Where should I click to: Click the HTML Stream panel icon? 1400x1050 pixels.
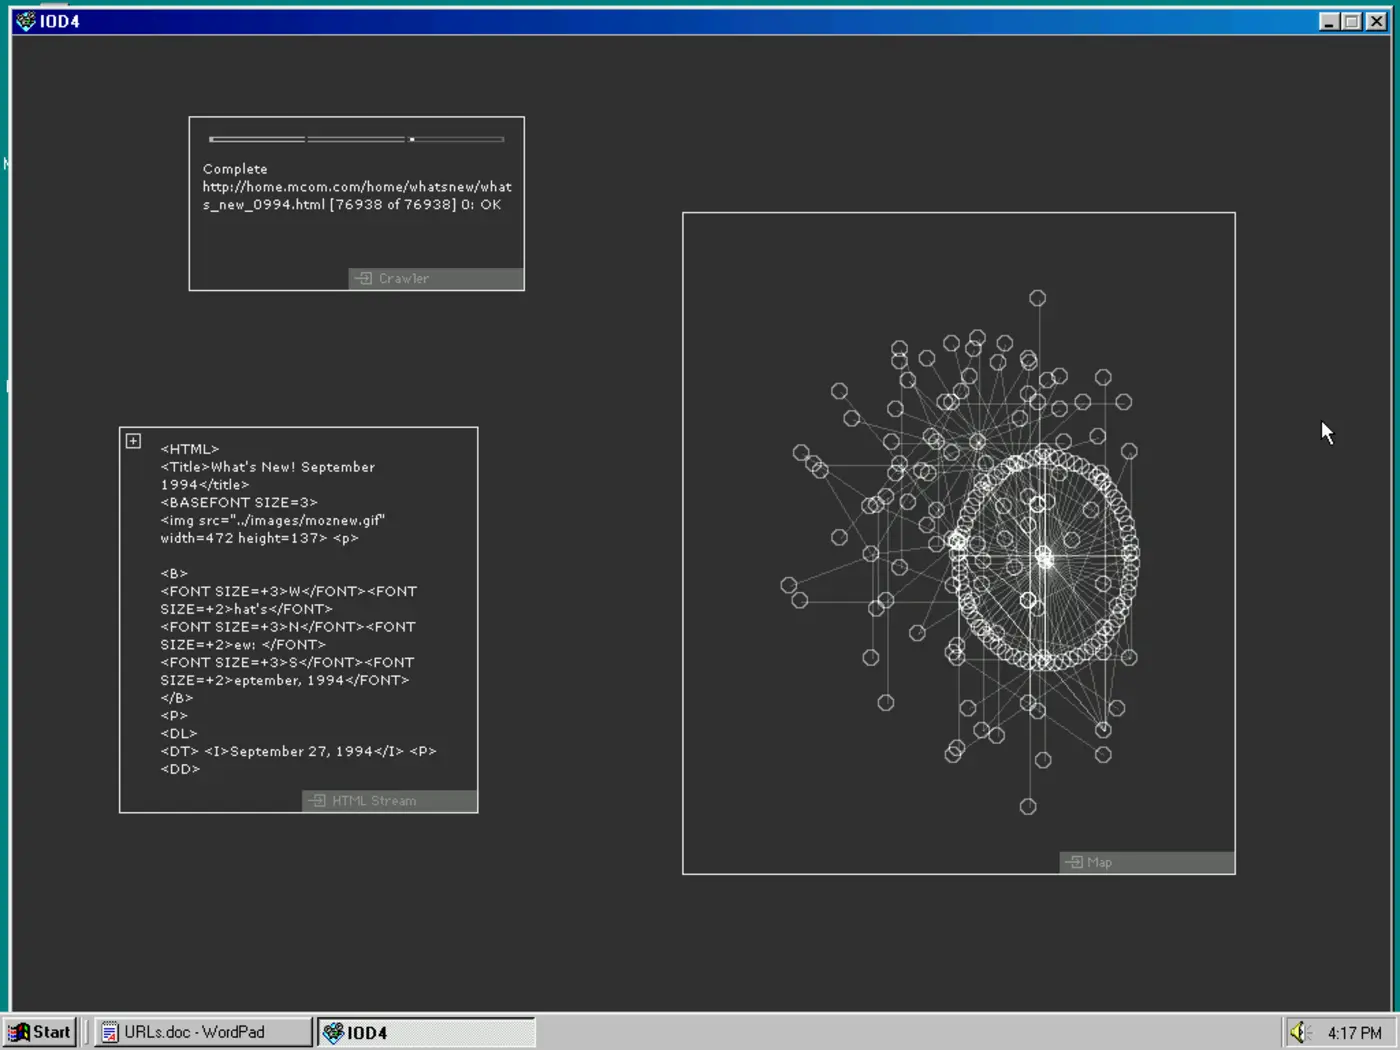[x=318, y=800]
